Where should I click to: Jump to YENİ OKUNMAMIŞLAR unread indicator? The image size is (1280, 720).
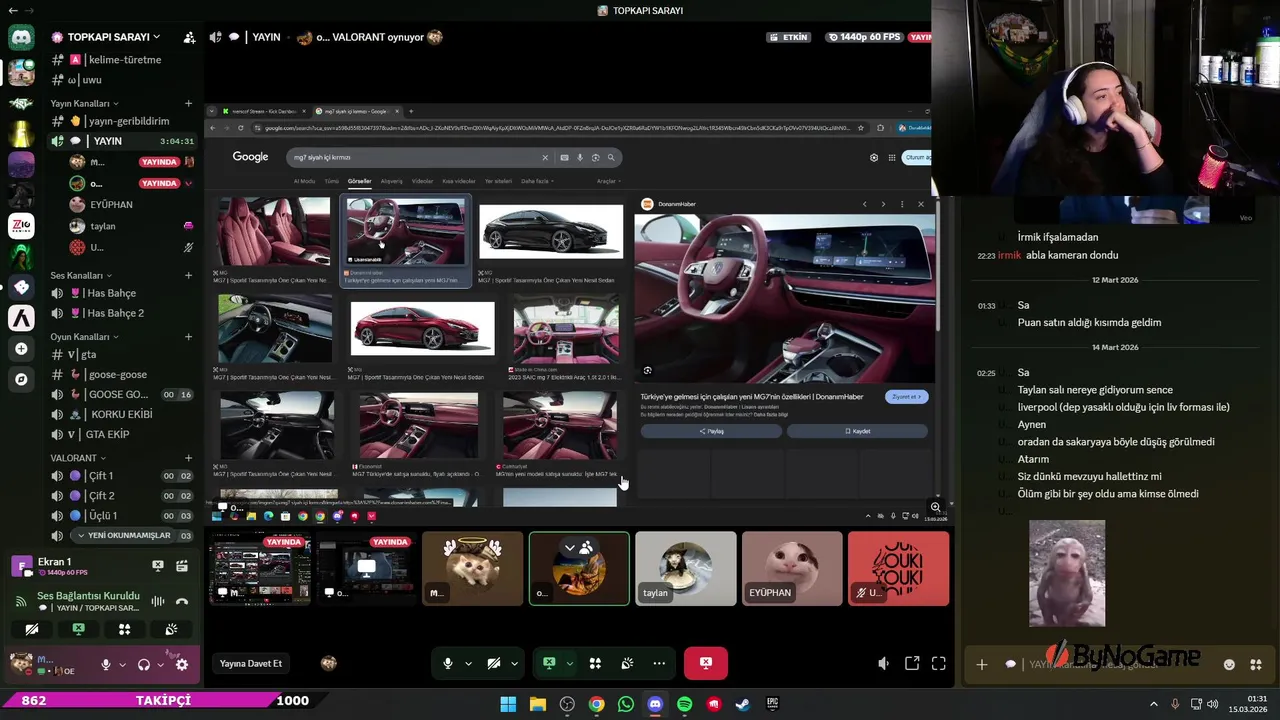pos(122,535)
